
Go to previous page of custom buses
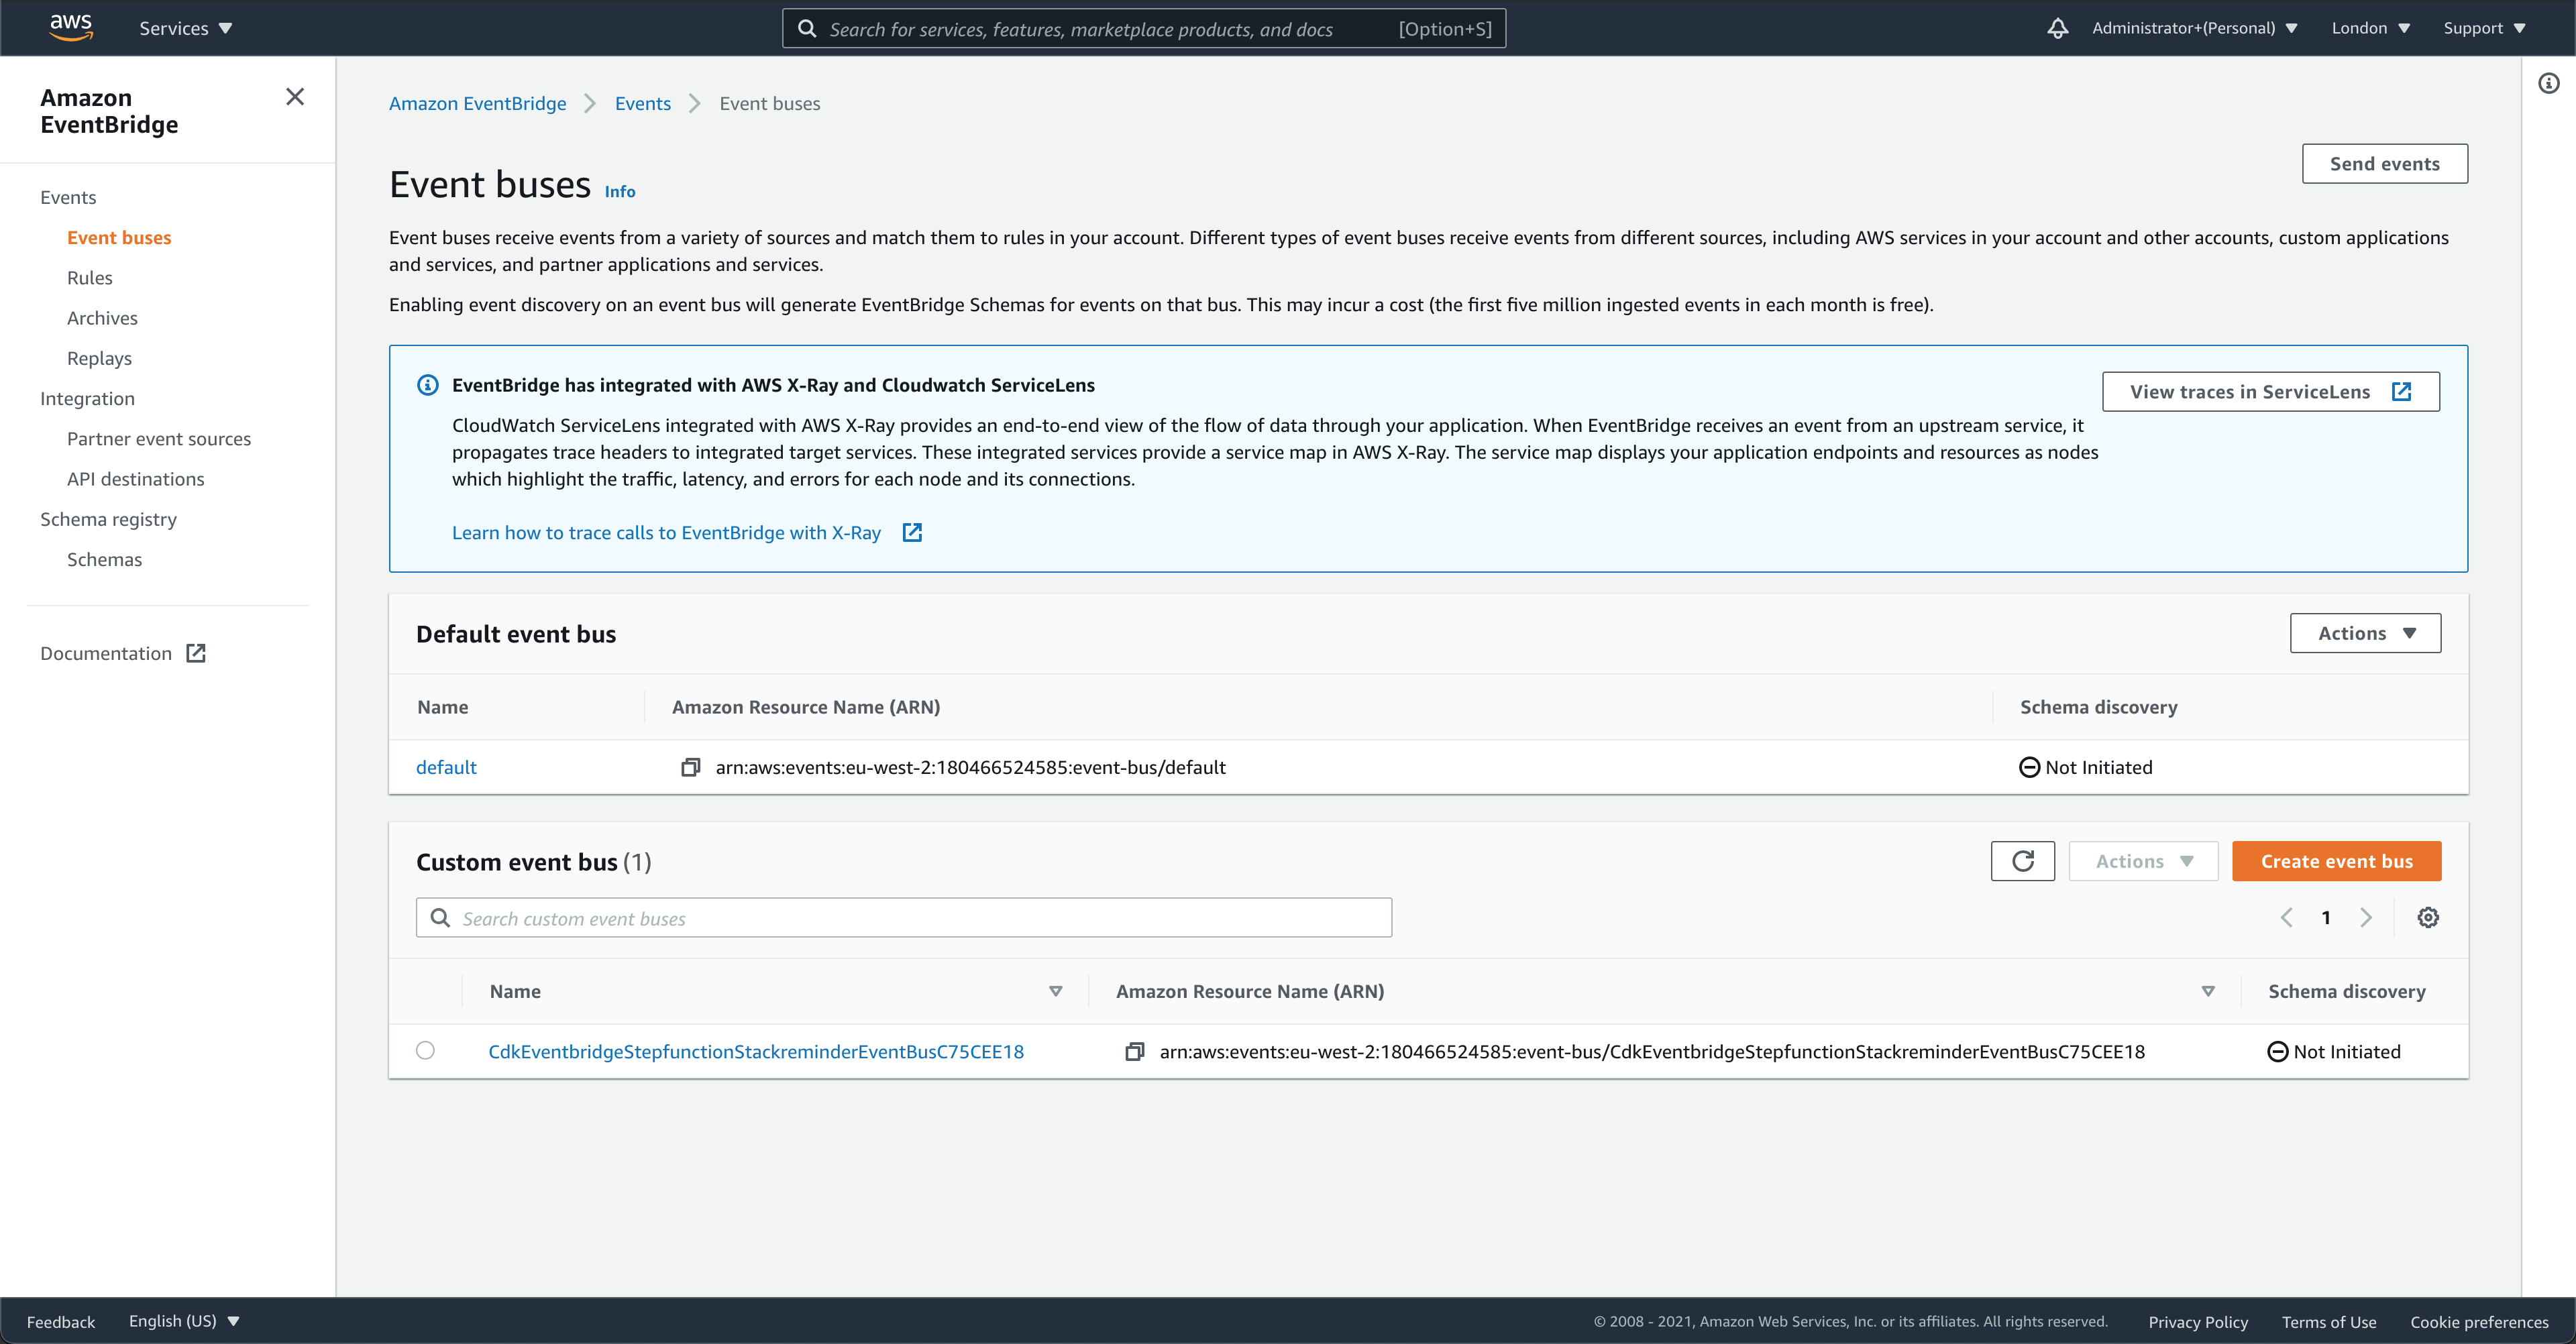point(2286,917)
